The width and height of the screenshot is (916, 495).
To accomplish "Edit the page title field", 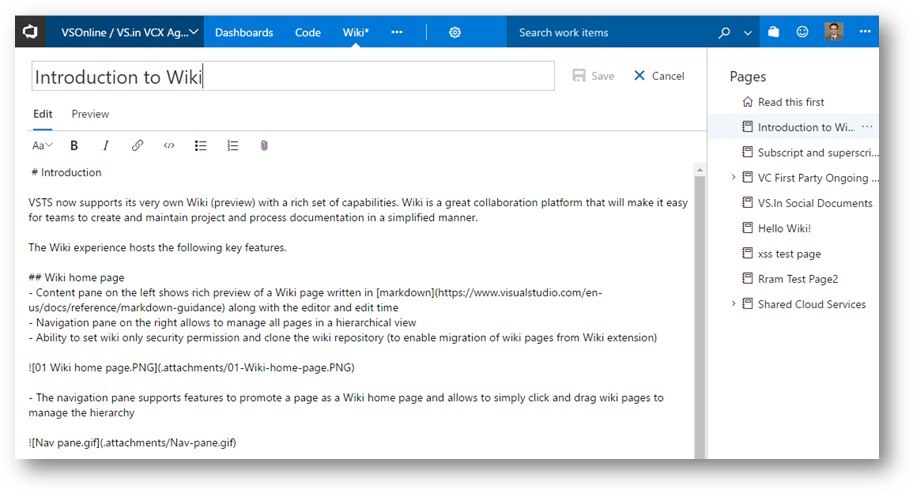I will click(293, 76).
